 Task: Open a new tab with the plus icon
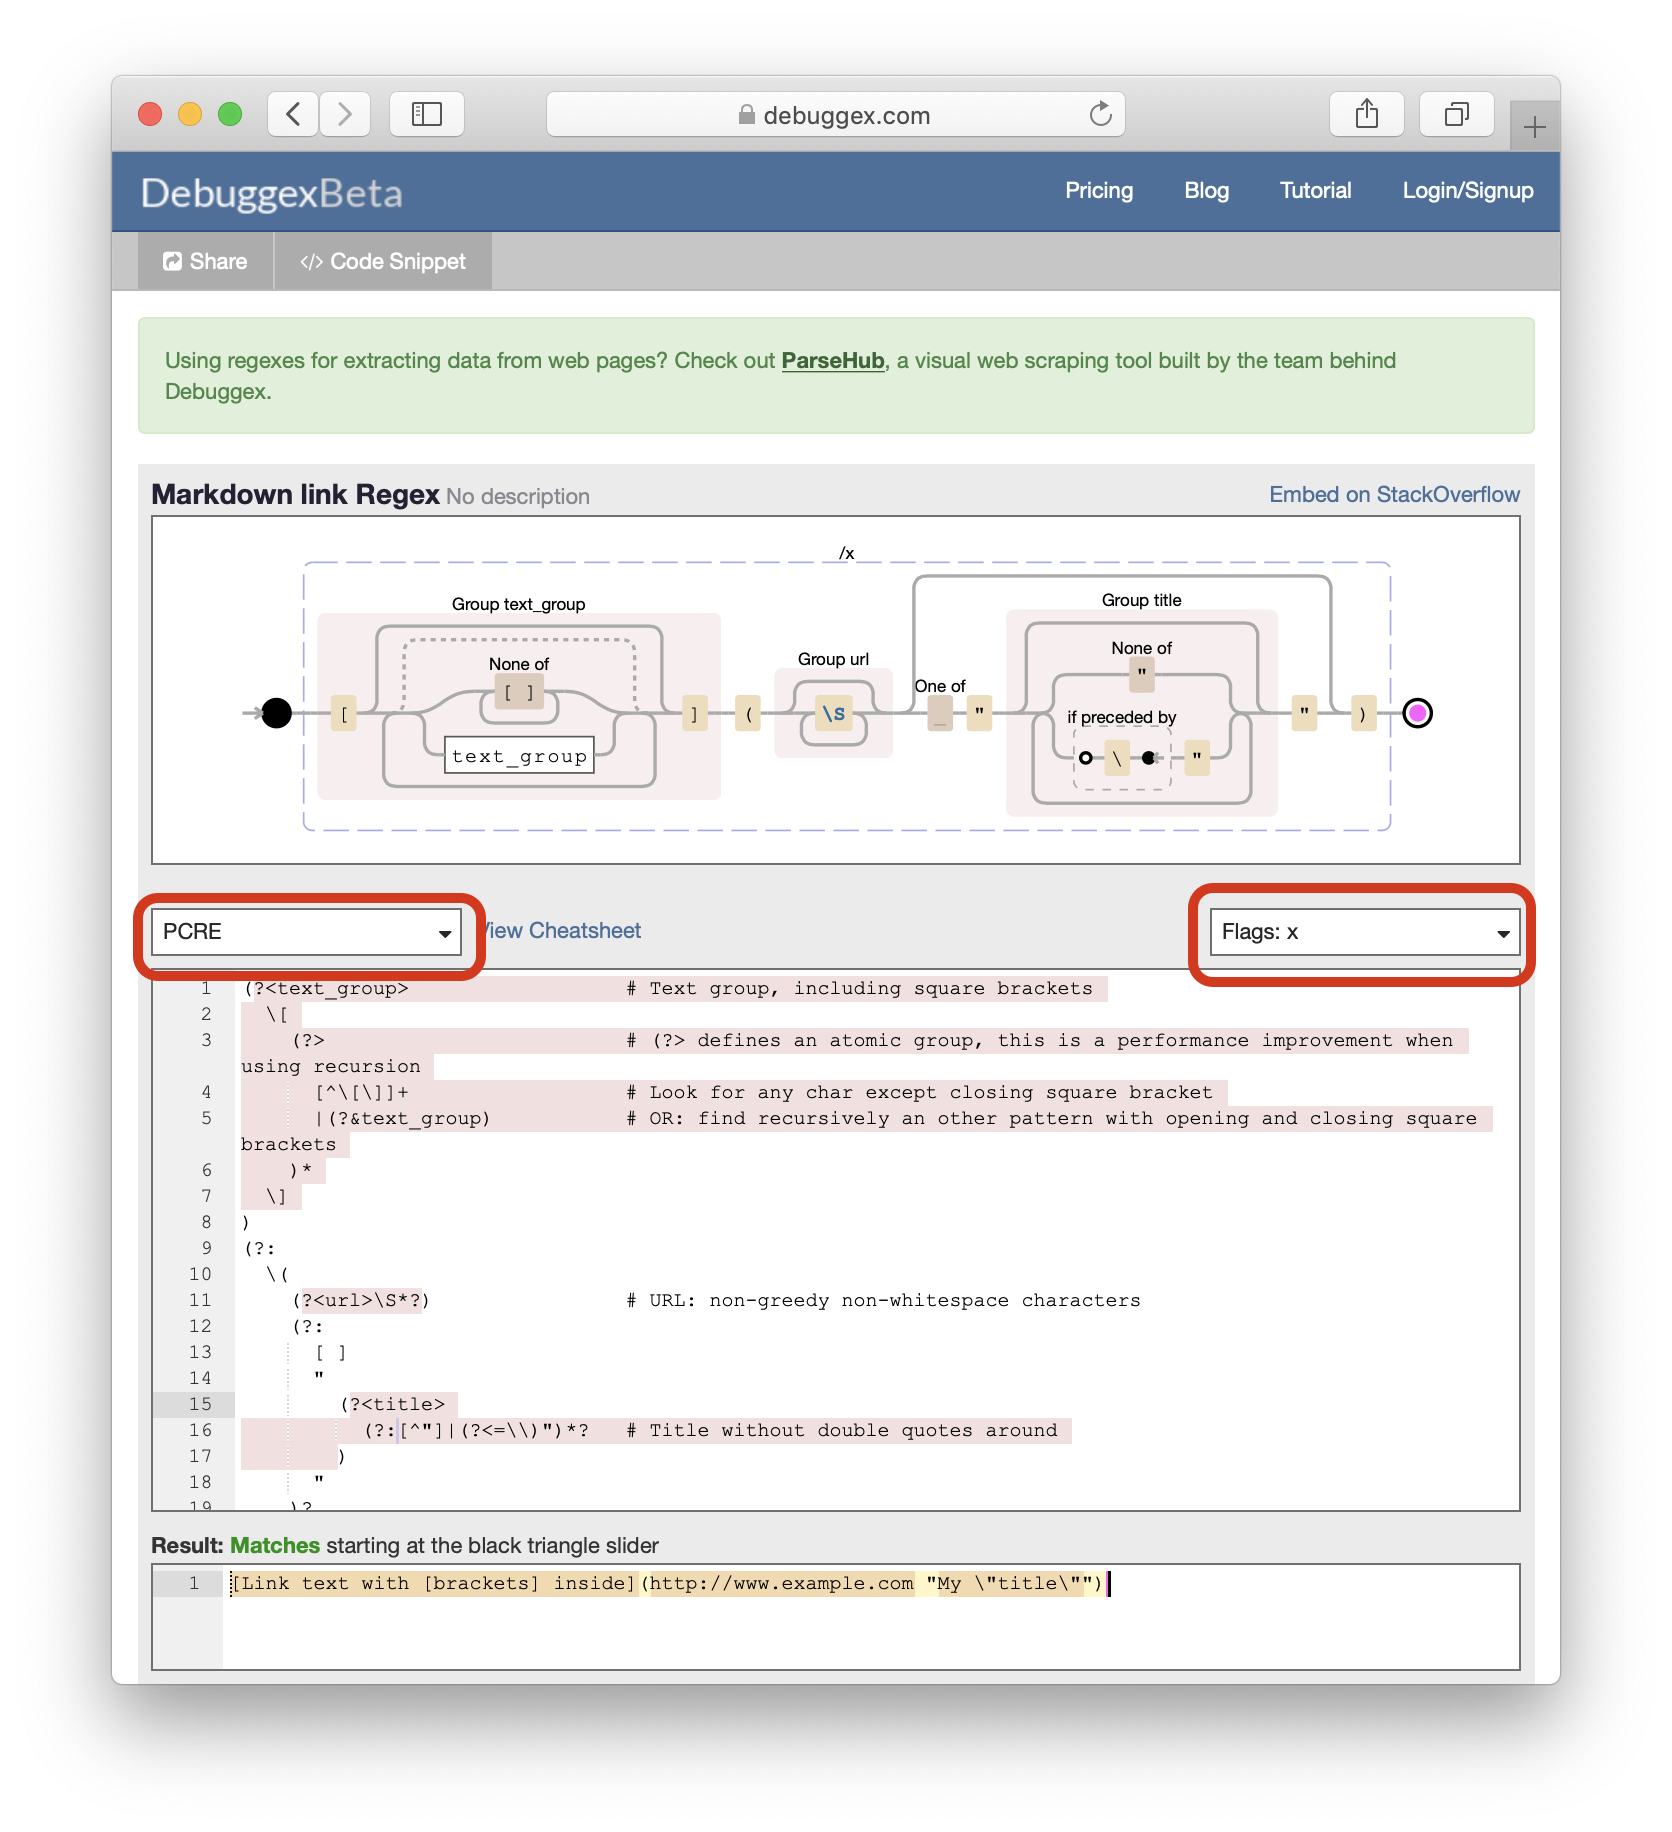click(x=1533, y=125)
